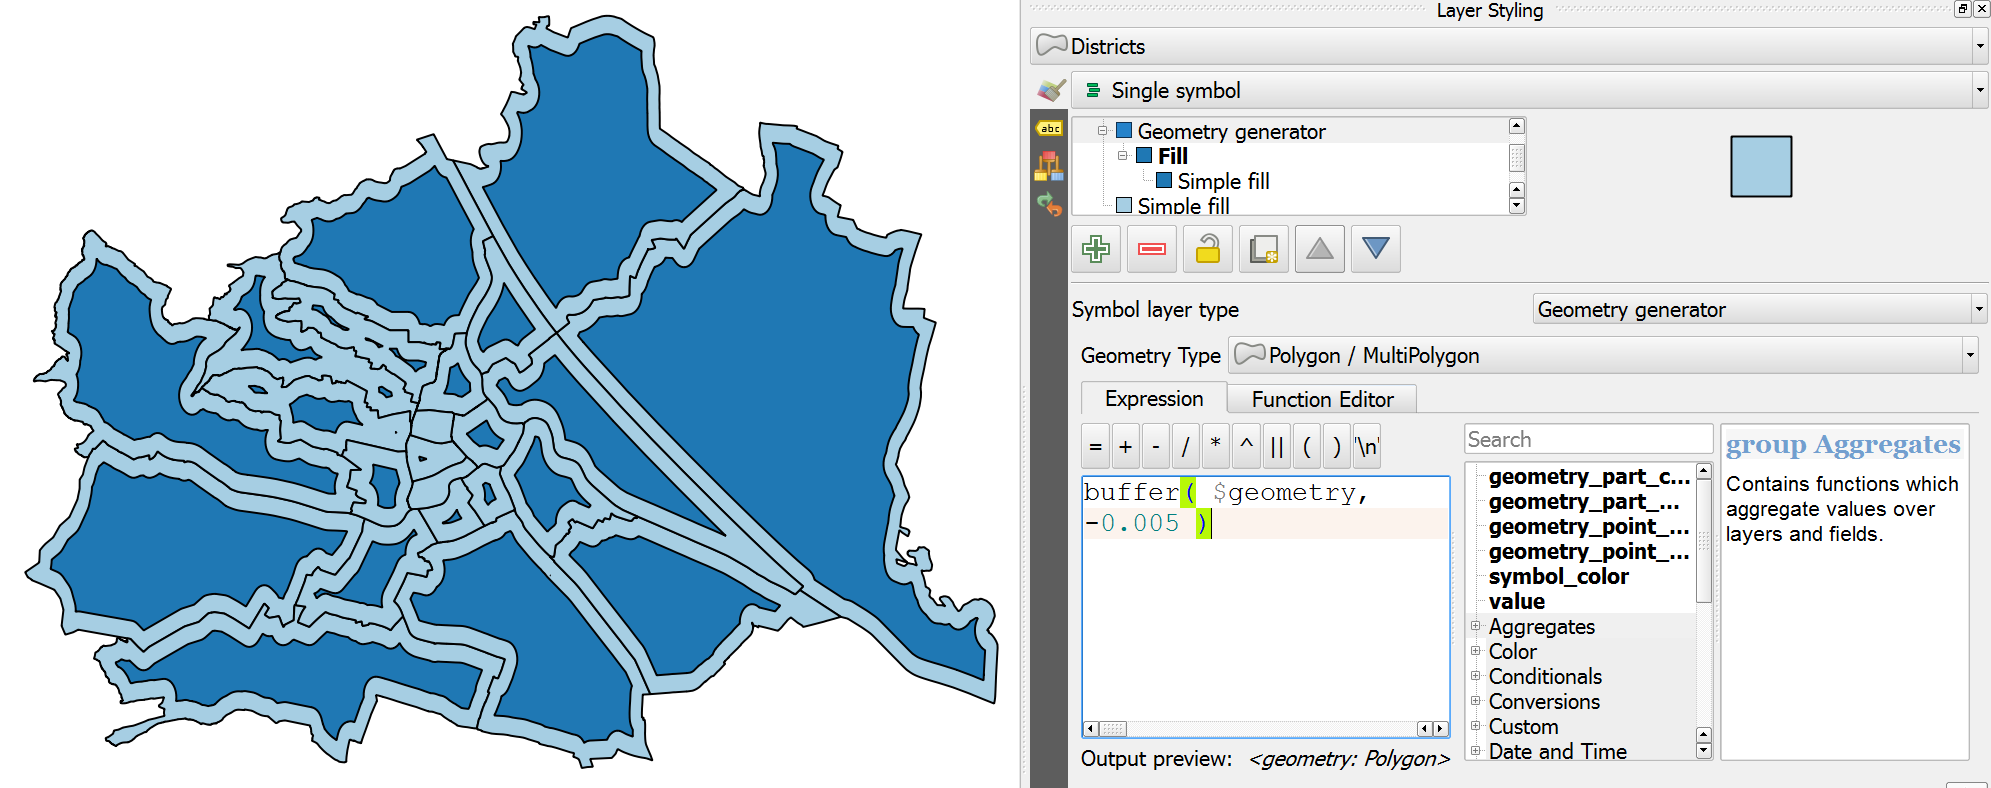Open the style manager brushes icon

tap(1049, 166)
